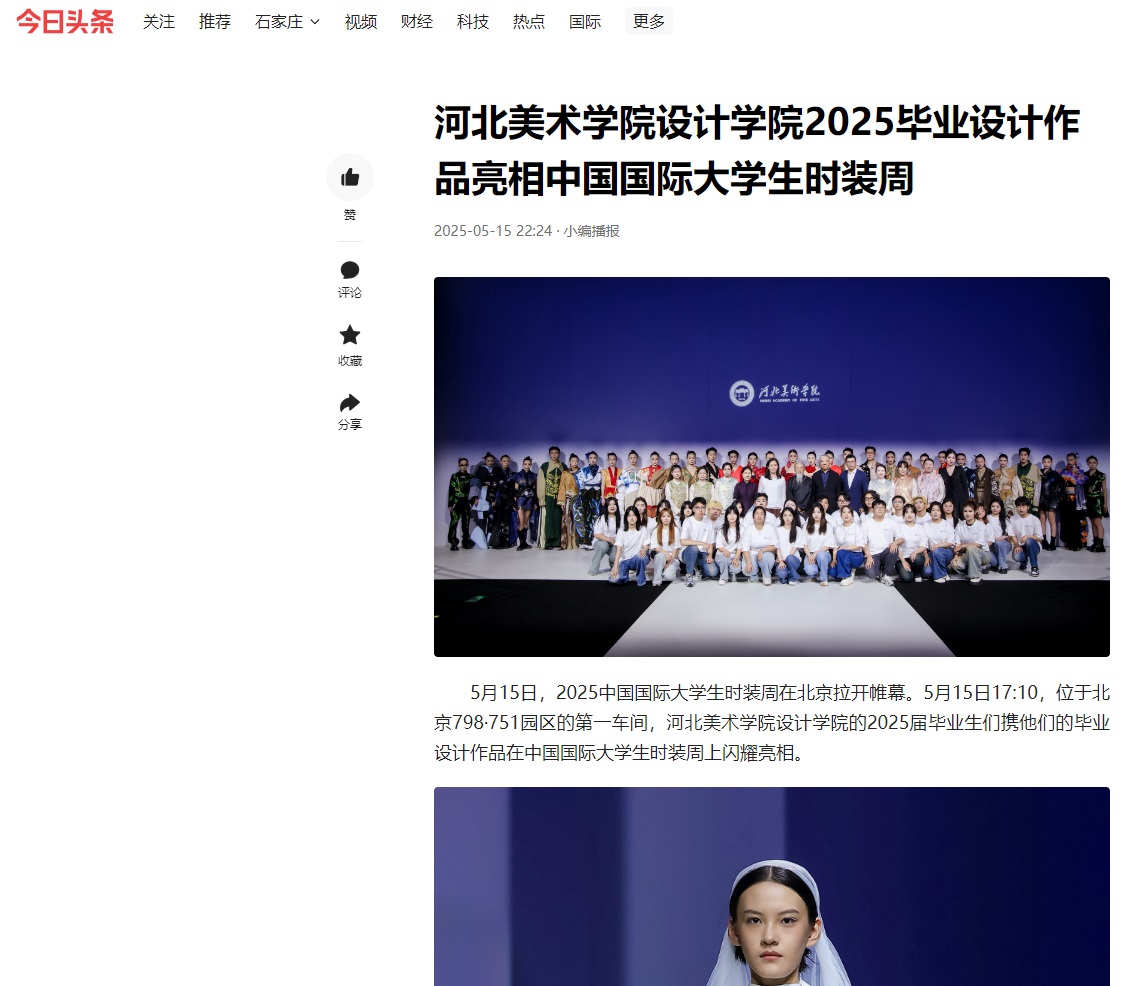Open the 更多 menu
The width and height of the screenshot is (1132, 986).
pyautogui.click(x=648, y=22)
